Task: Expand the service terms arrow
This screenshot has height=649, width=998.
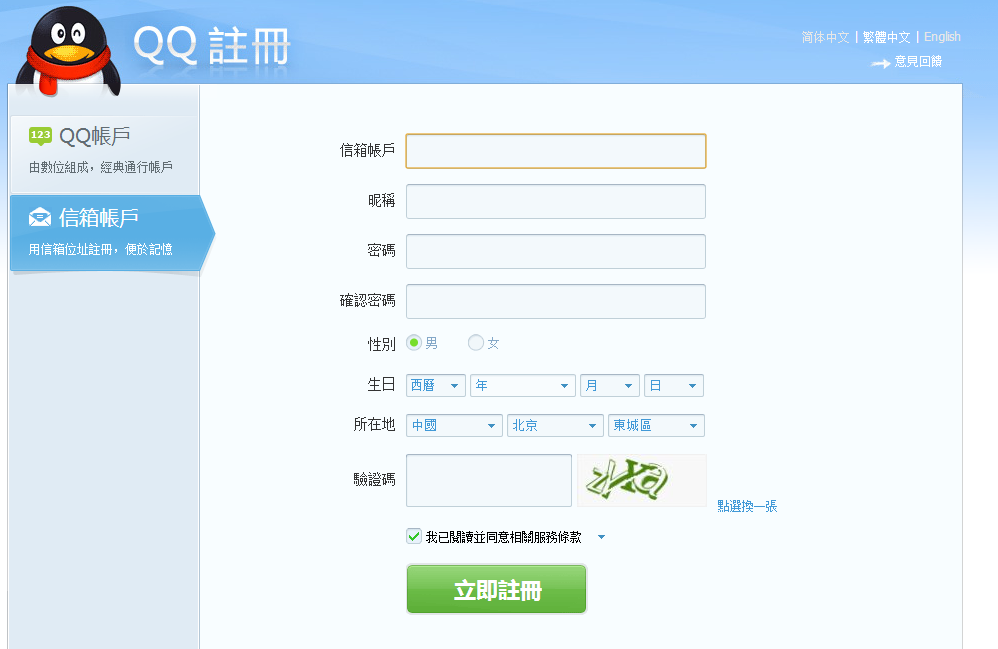Action: coord(601,537)
